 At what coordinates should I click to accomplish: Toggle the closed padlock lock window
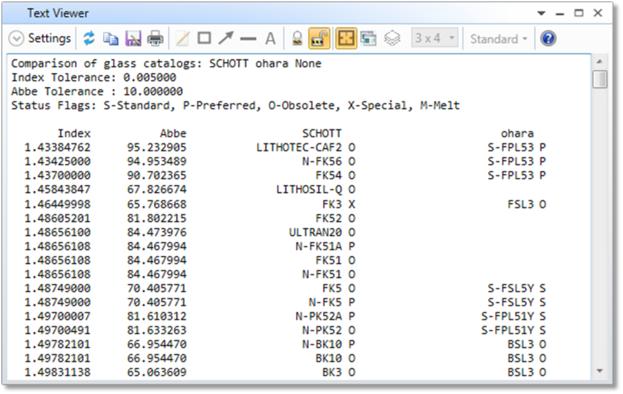tap(297, 39)
